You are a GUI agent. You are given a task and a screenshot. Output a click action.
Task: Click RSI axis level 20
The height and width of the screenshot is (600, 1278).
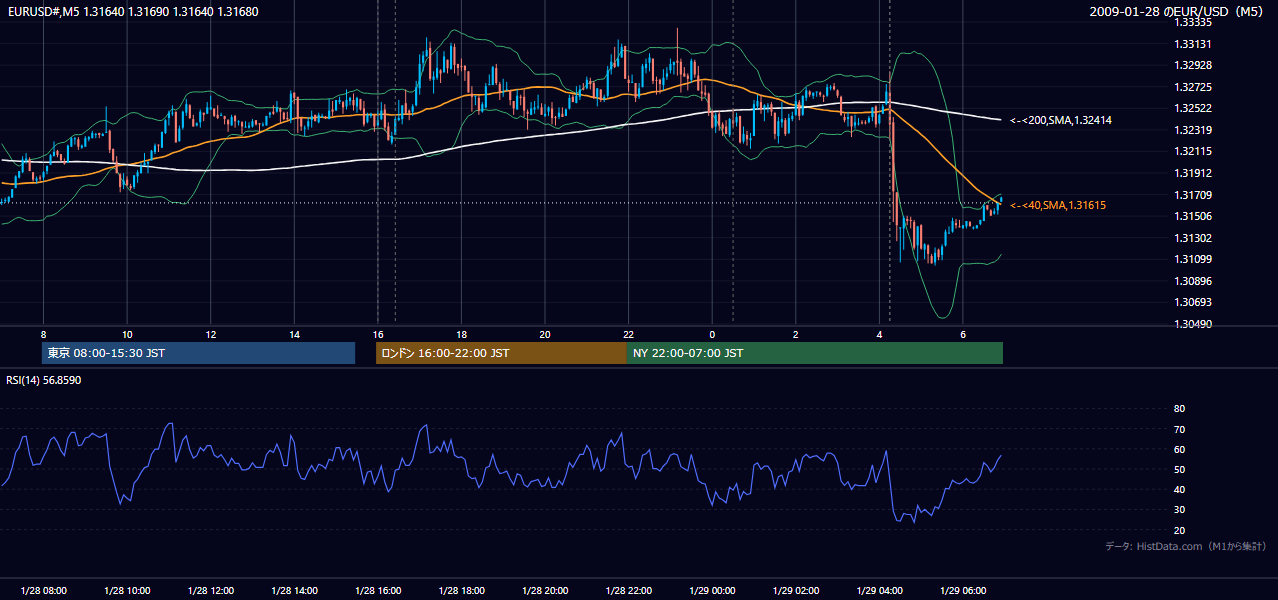(x=1179, y=530)
